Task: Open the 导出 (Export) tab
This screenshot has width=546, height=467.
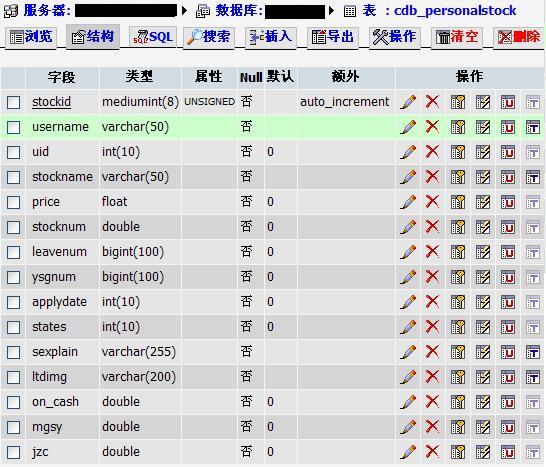Action: click(333, 37)
